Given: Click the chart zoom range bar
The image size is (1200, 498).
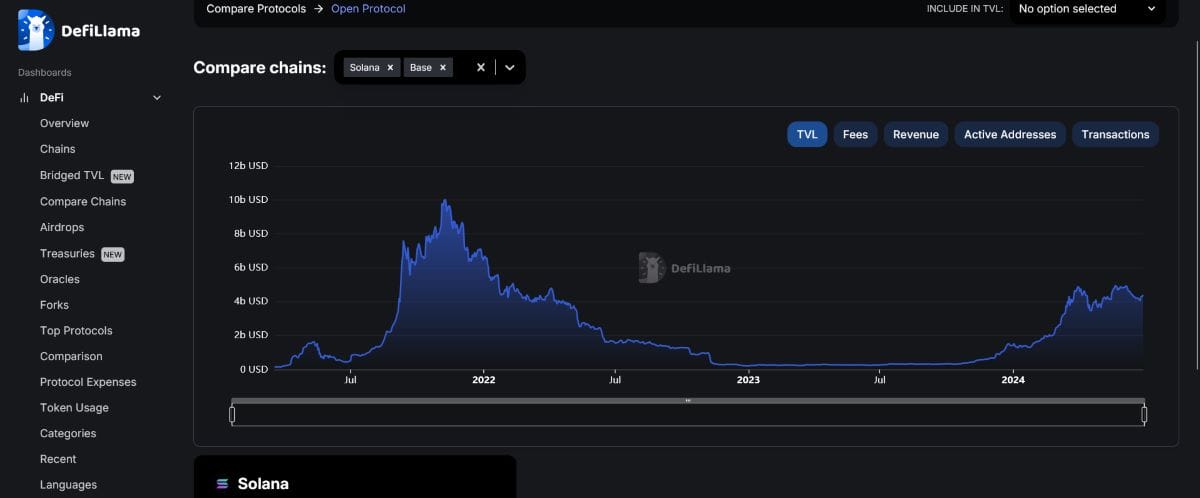Looking at the screenshot, I should 688,401.
